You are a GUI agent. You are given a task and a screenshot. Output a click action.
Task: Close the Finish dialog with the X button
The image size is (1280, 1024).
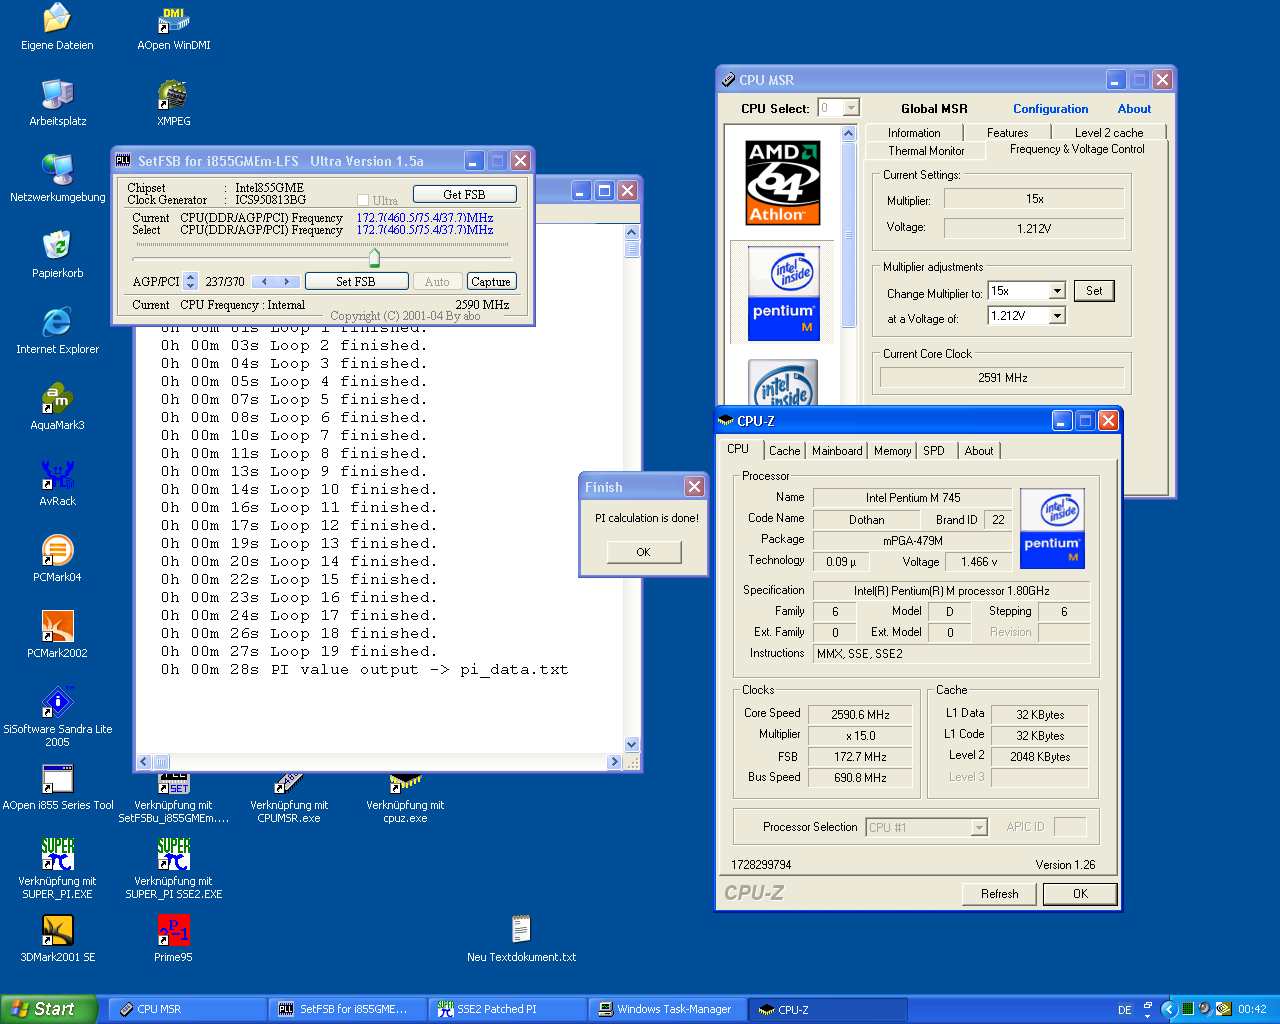click(x=694, y=487)
